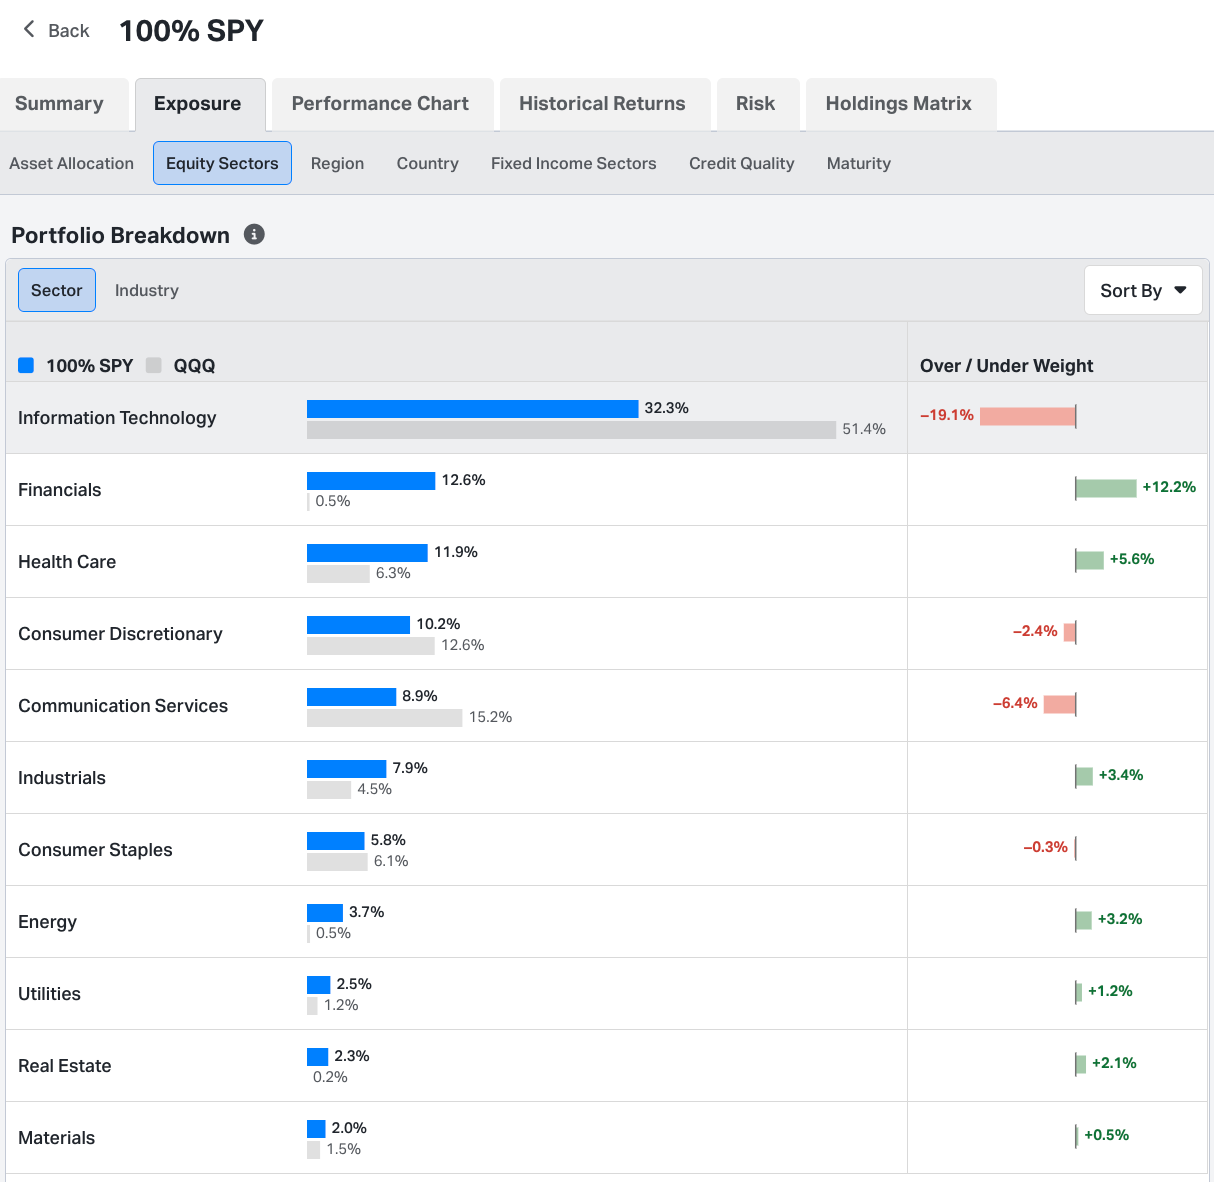The width and height of the screenshot is (1214, 1182).
Task: Click the Portfolio Breakdown heading
Action: (x=120, y=235)
